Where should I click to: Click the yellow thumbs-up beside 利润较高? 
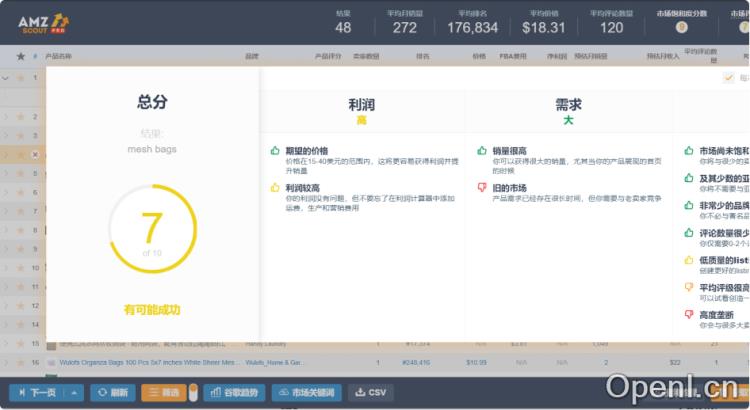pos(275,187)
